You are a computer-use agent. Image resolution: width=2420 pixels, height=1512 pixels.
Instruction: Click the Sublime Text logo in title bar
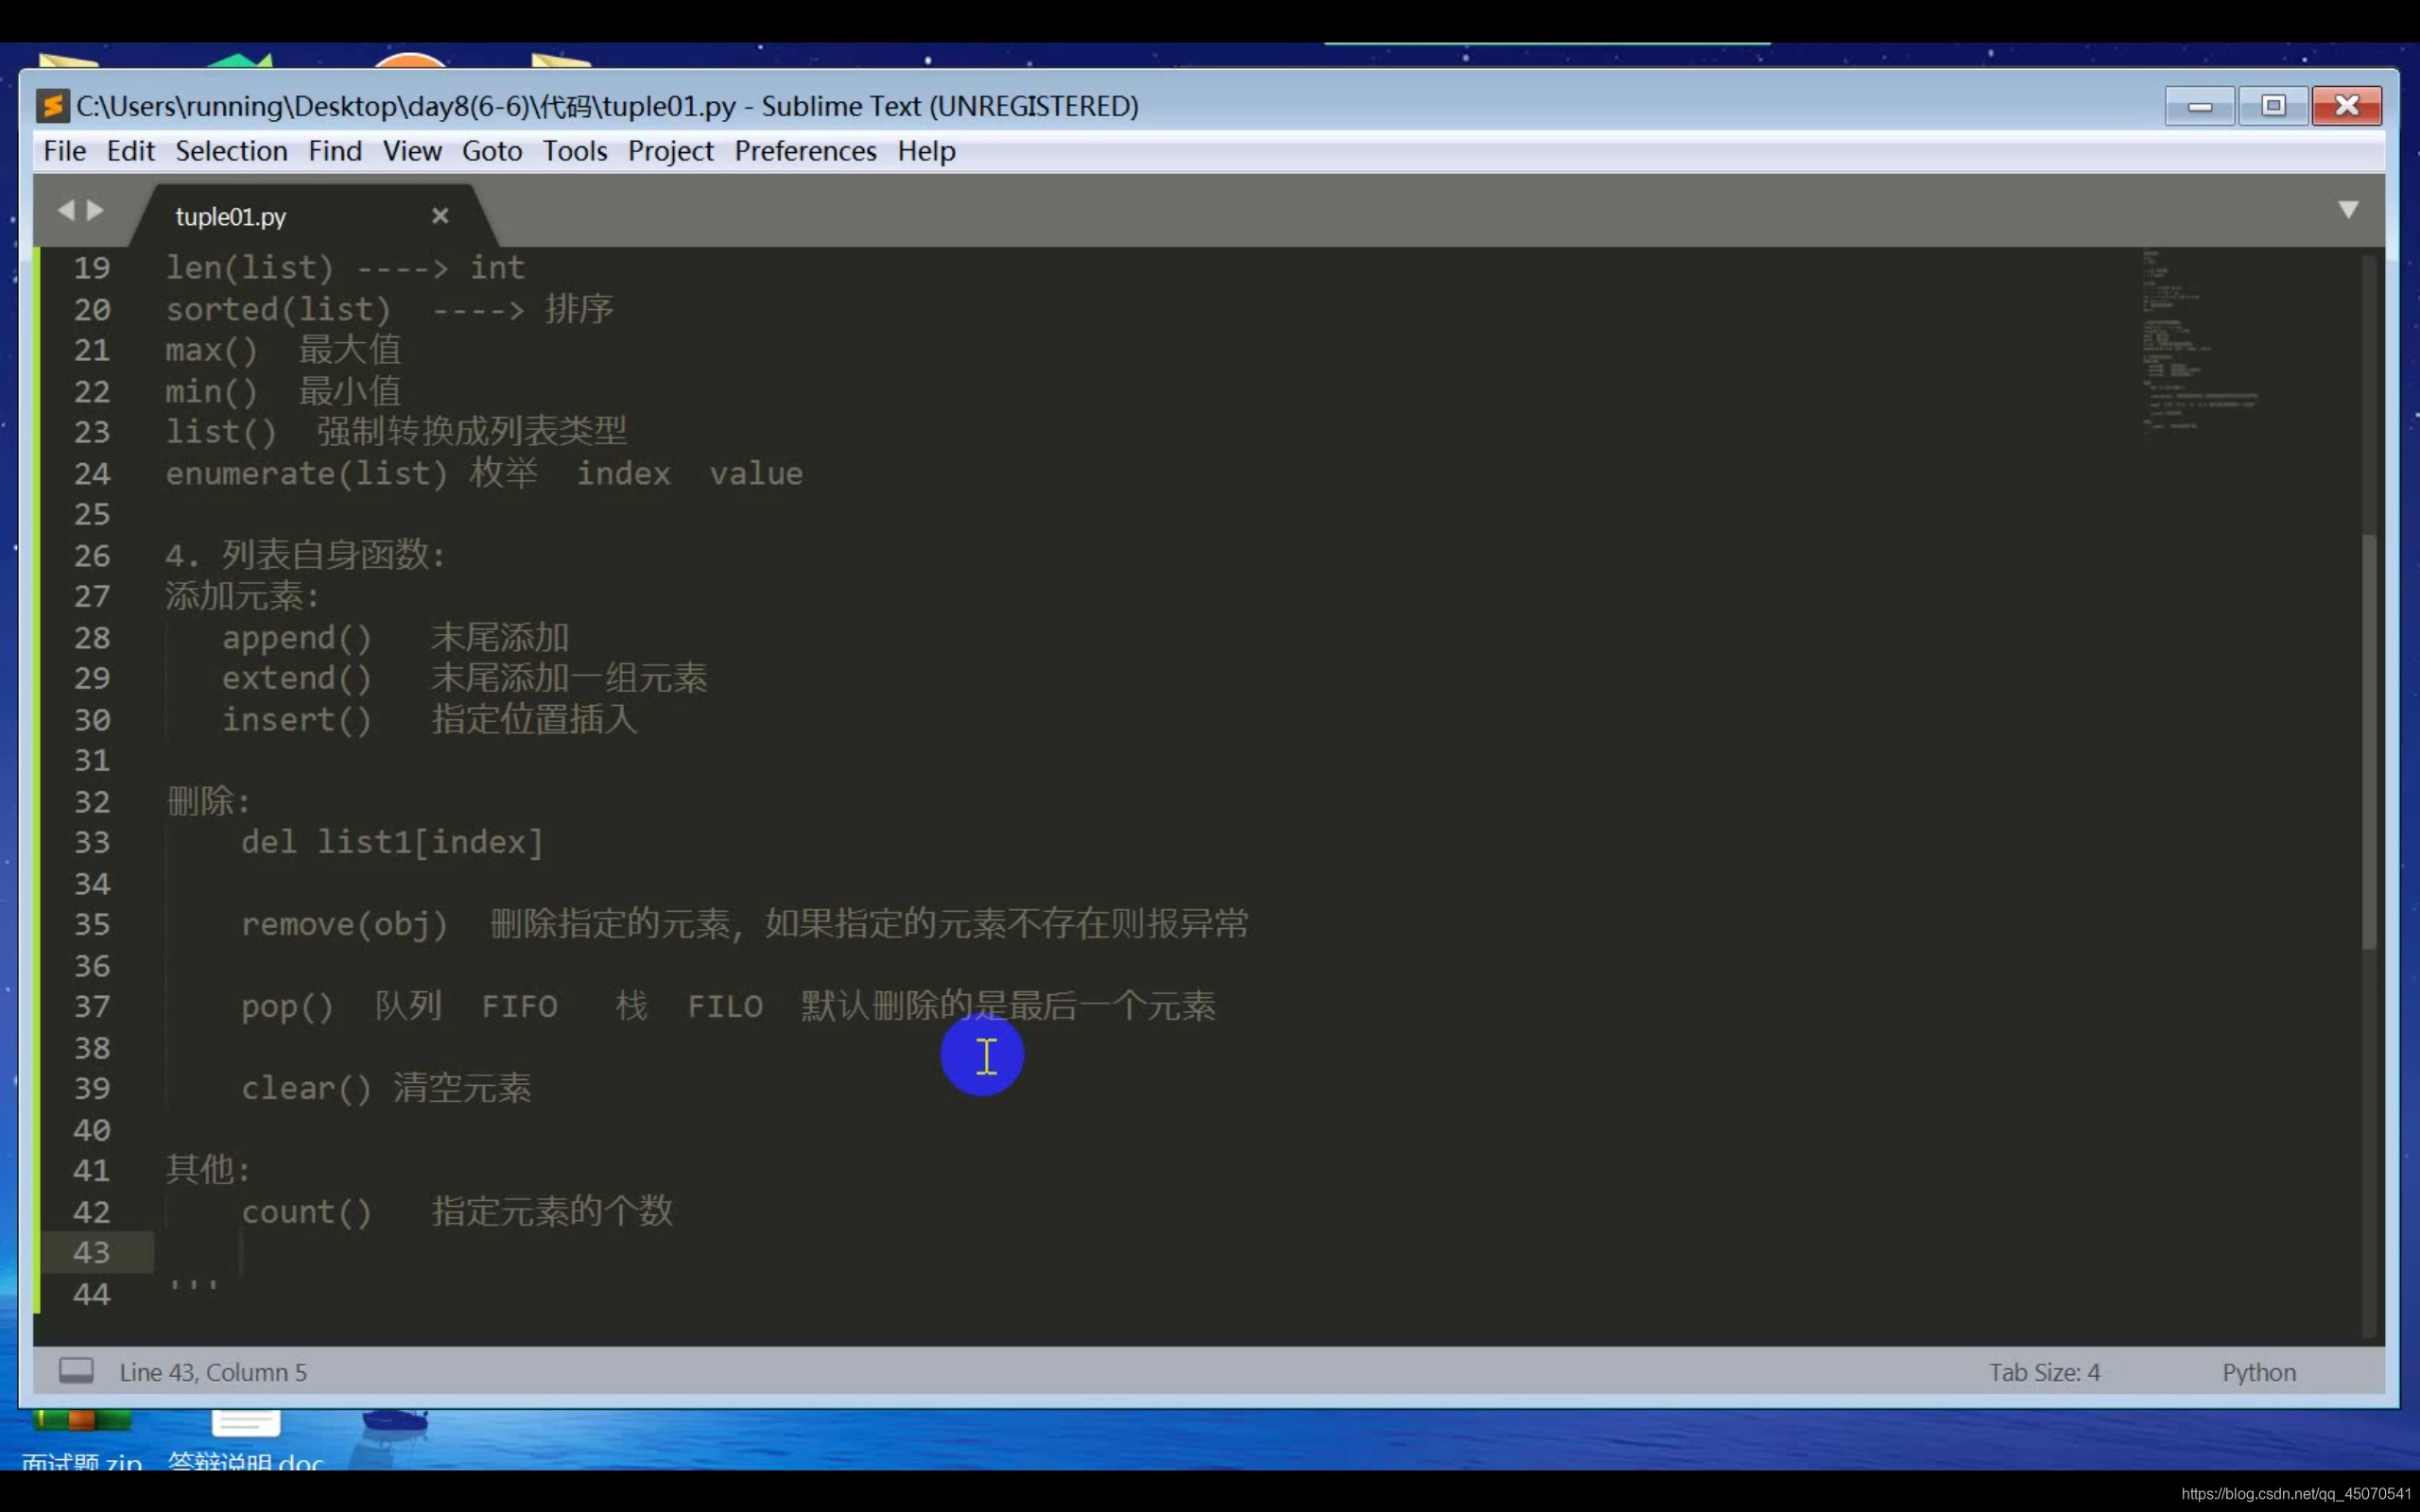[x=52, y=105]
